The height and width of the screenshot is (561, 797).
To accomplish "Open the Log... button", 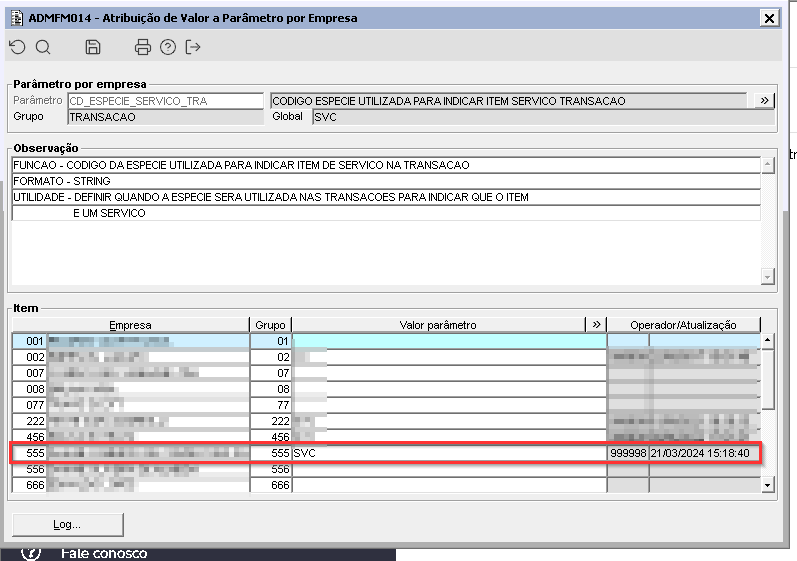I will [68, 524].
